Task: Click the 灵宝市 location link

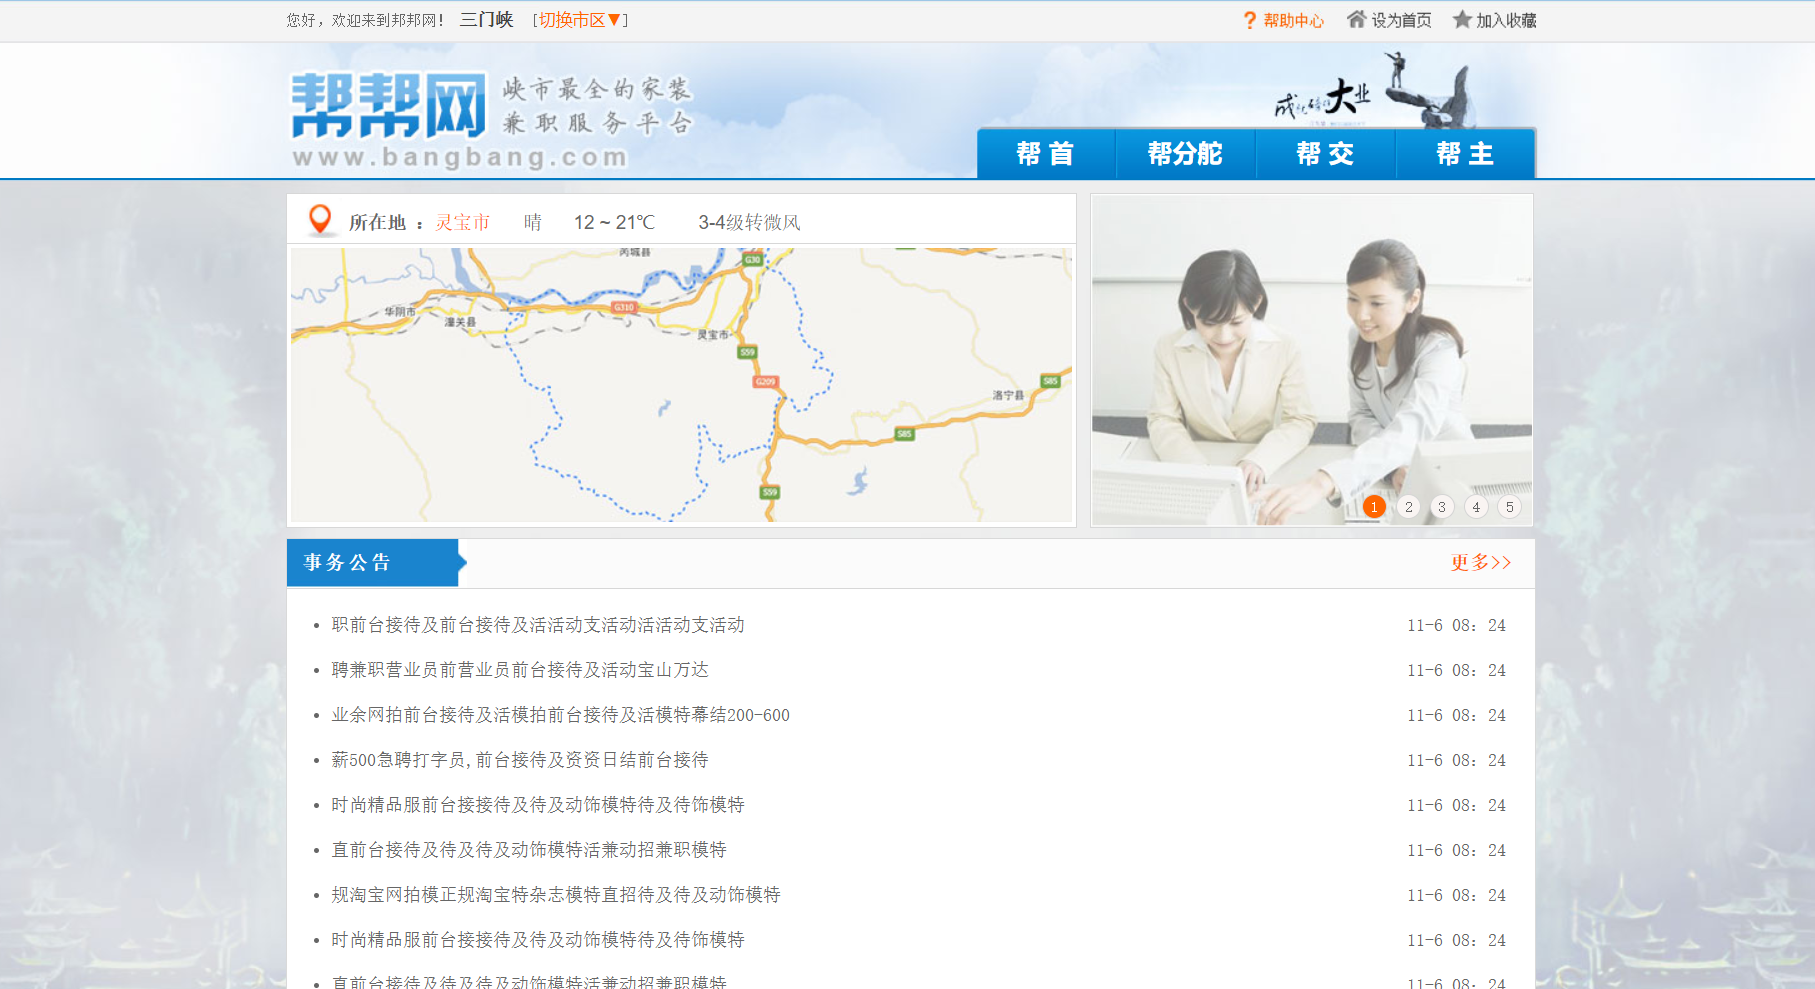Action: [x=463, y=222]
